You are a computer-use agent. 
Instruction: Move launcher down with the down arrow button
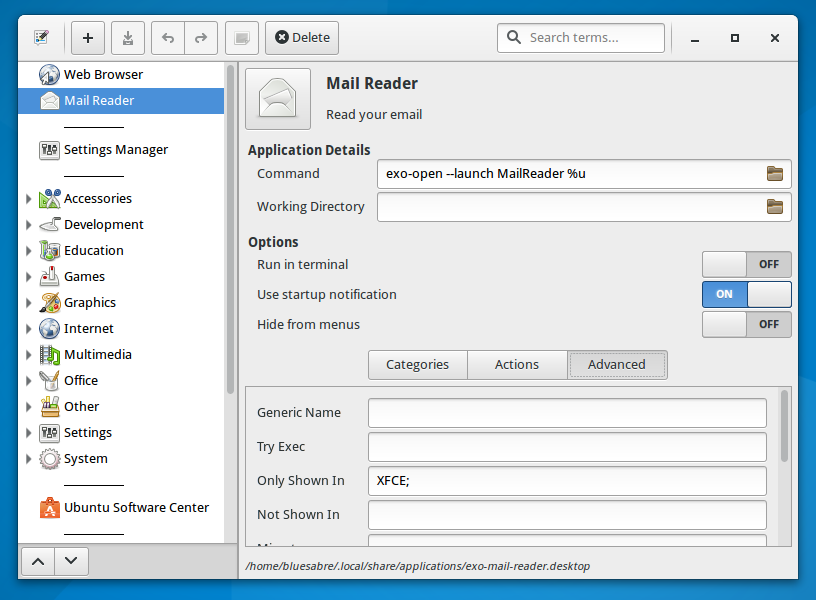[x=70, y=561]
